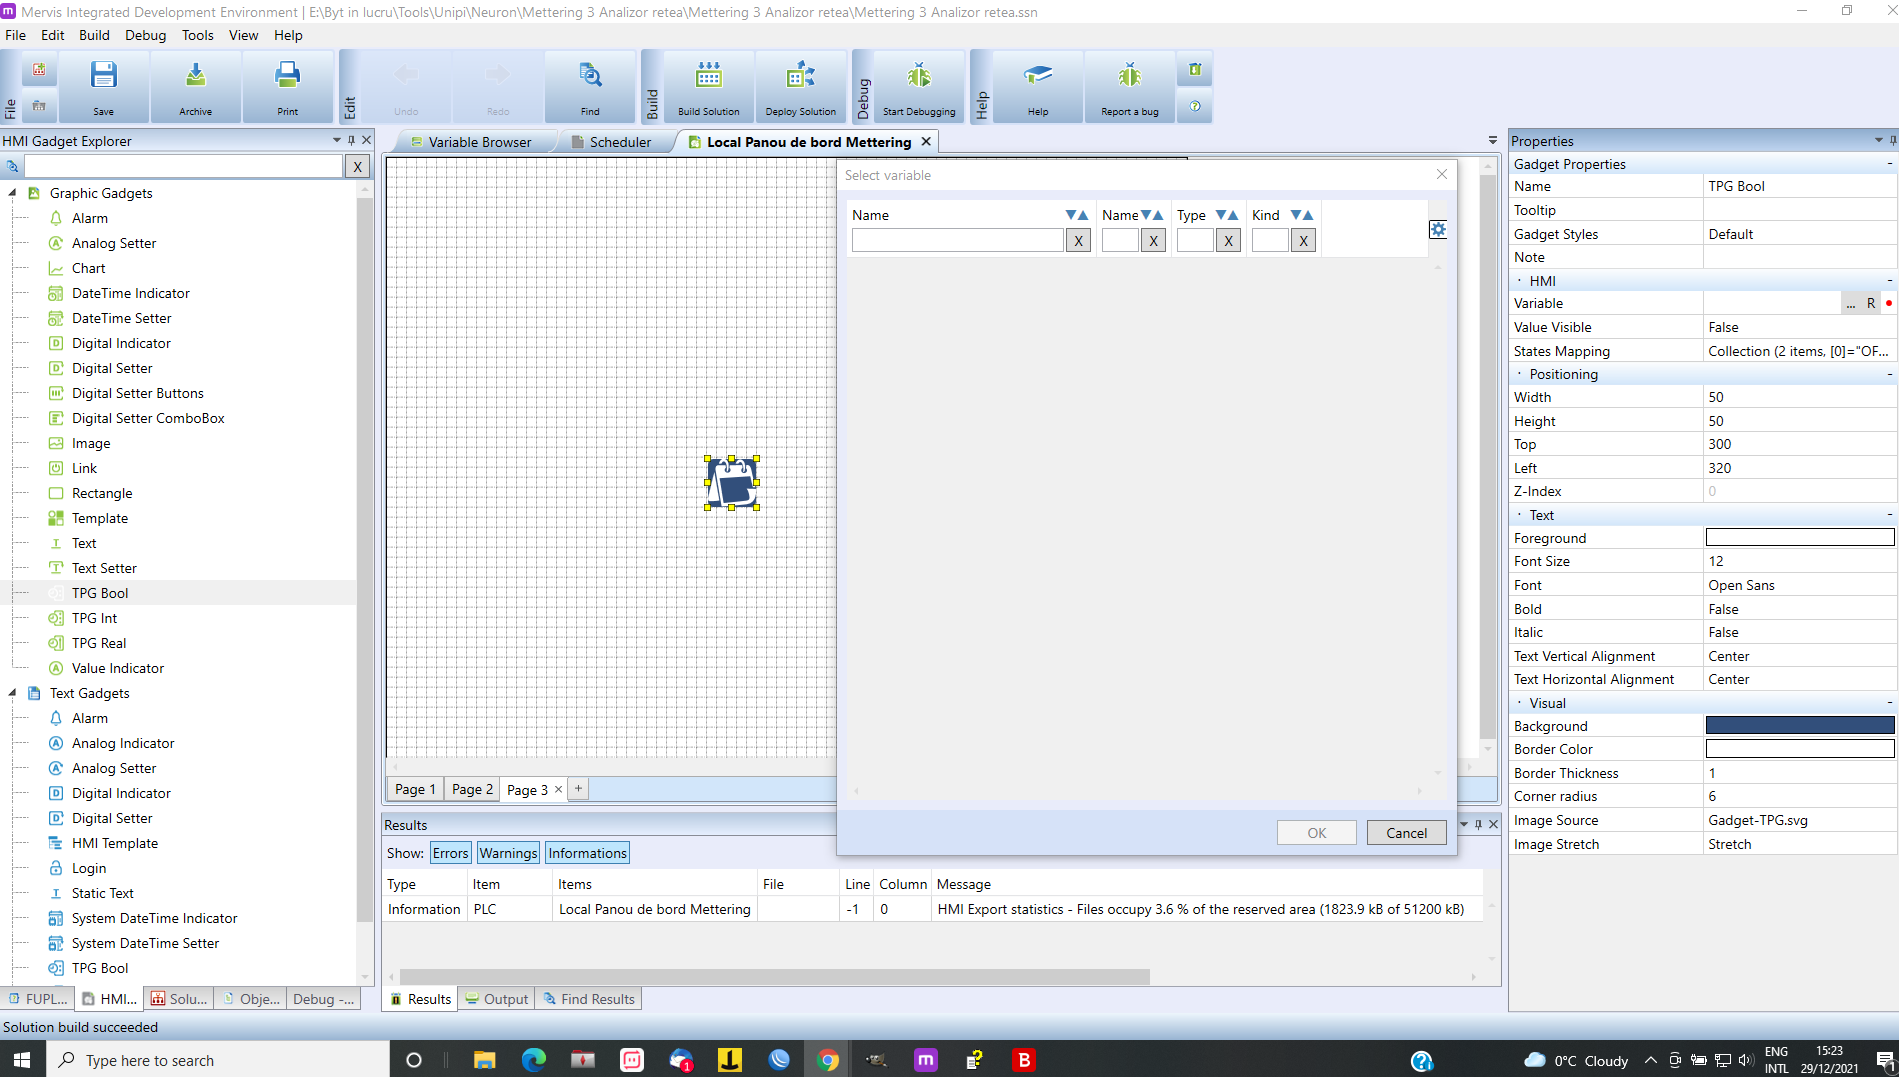Open the Debug menu
Screen dimensions: 1899x1077
[x=145, y=35]
